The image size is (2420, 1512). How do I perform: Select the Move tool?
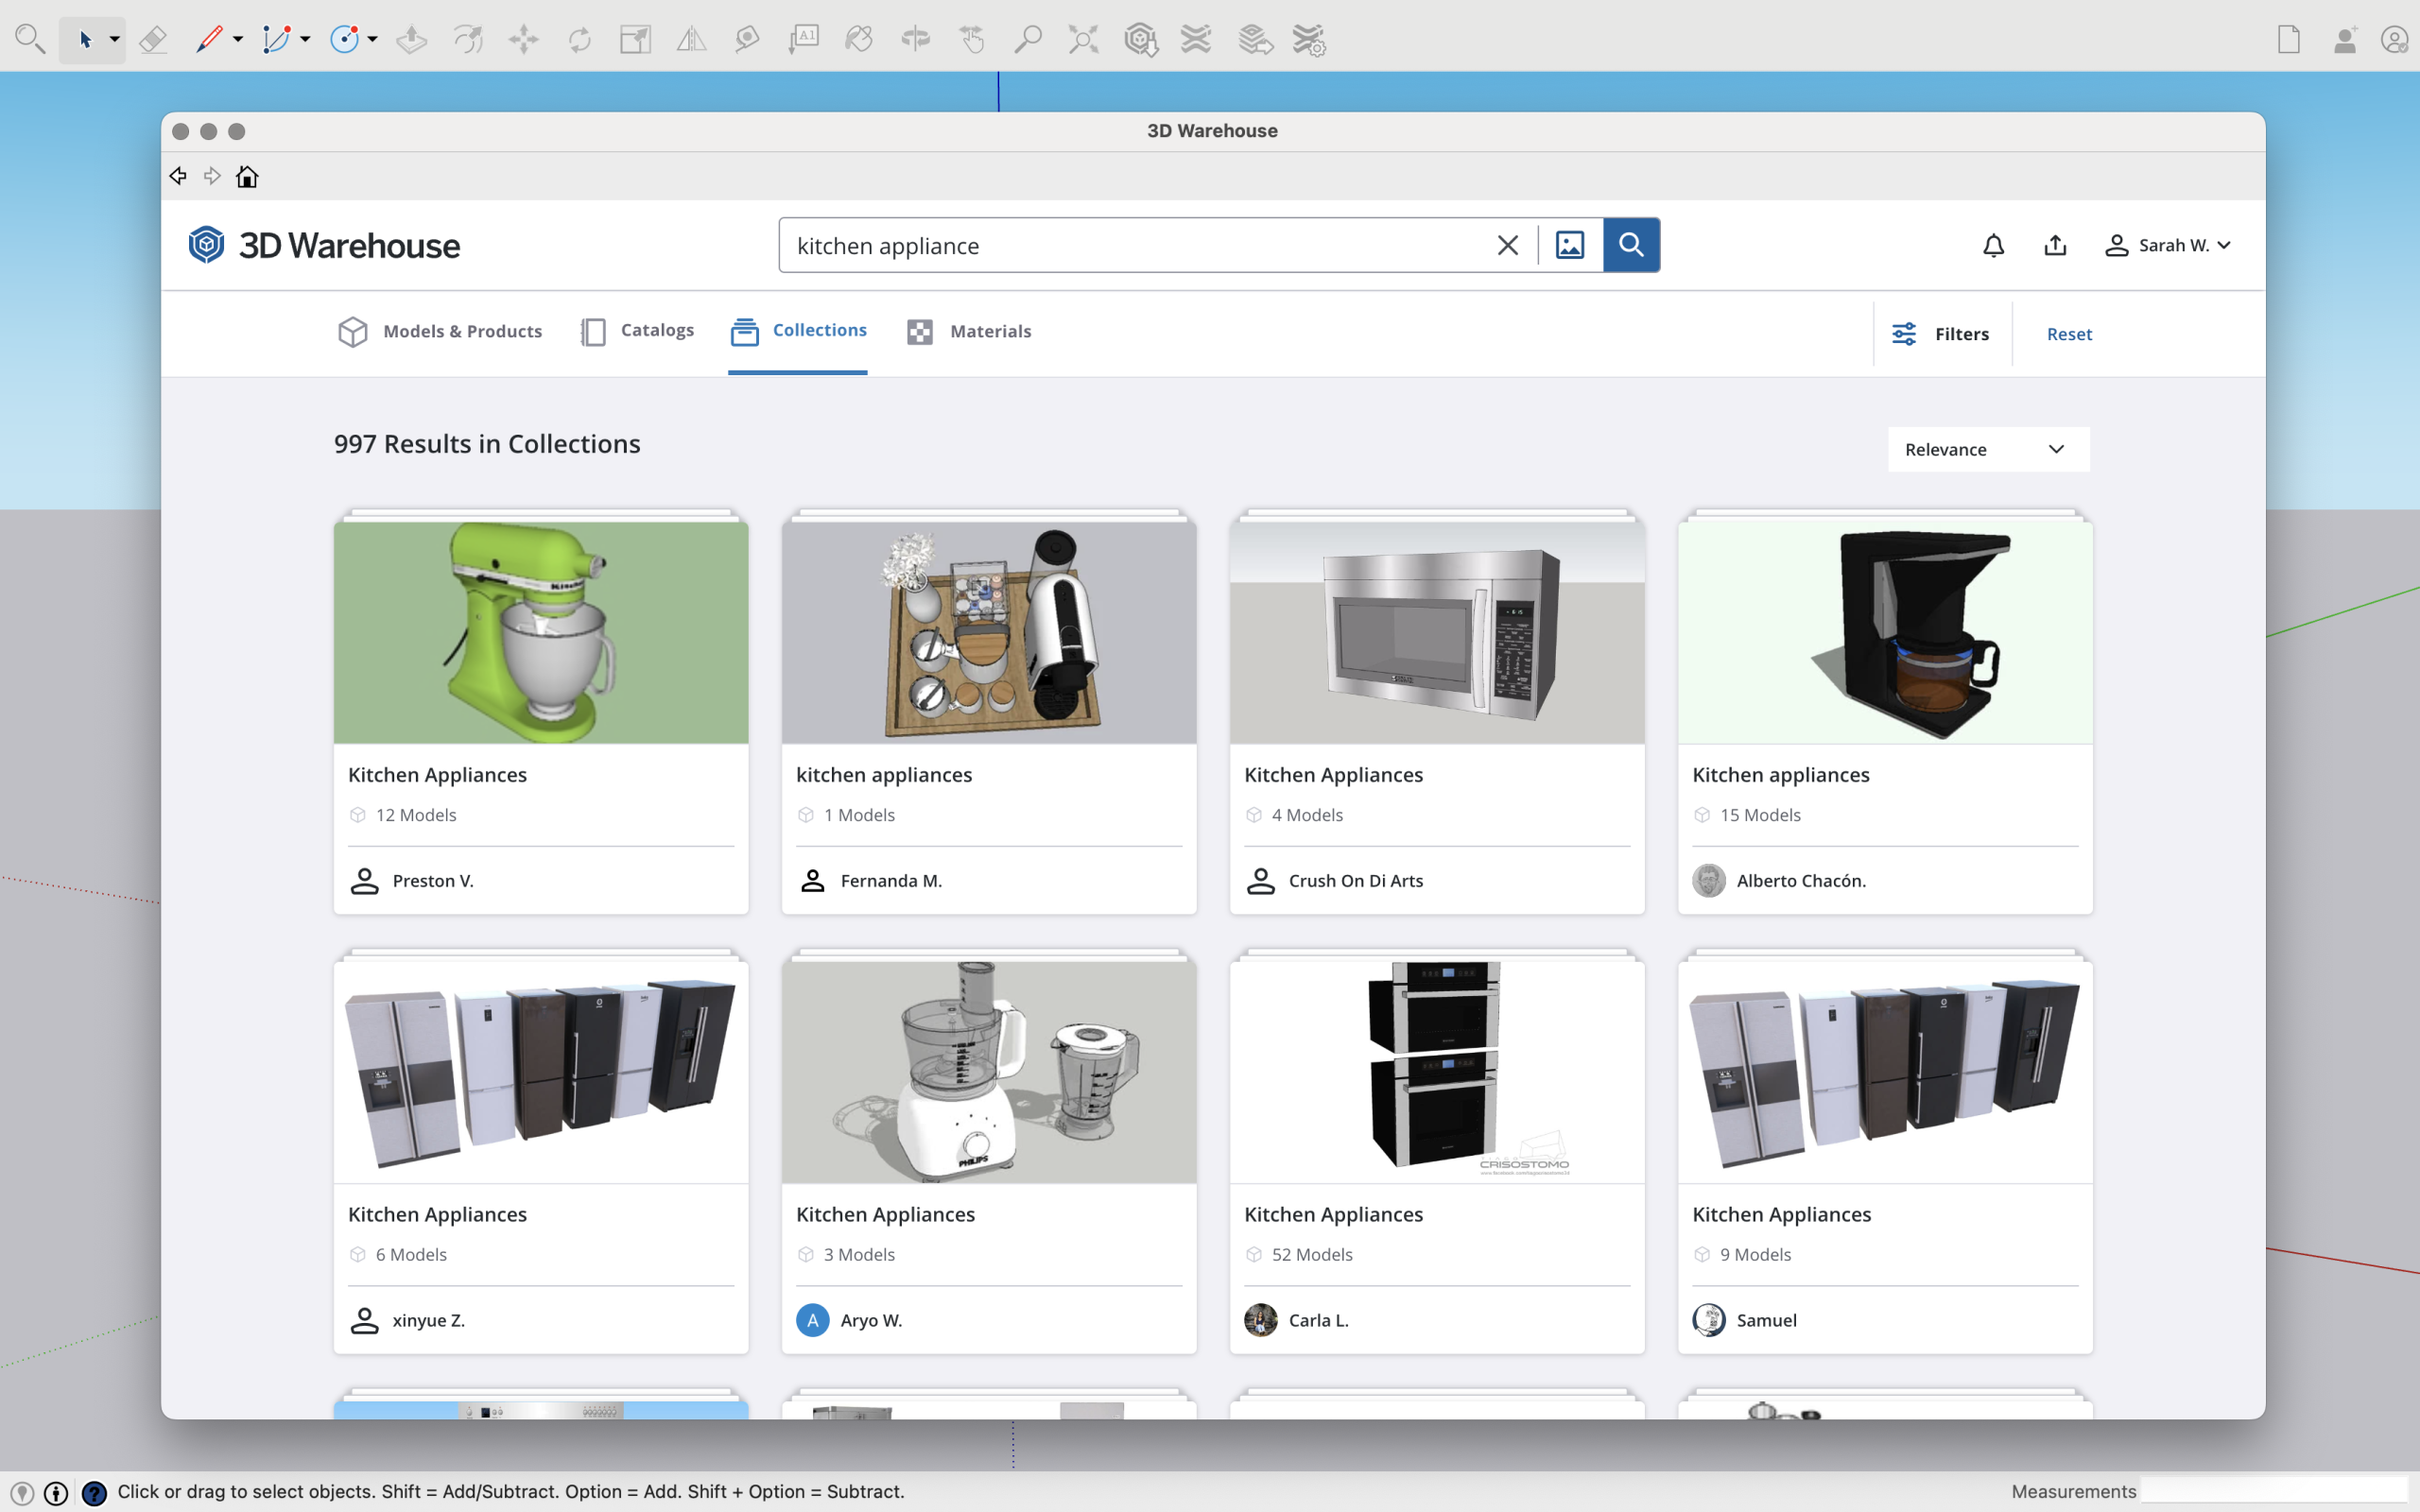tap(523, 40)
